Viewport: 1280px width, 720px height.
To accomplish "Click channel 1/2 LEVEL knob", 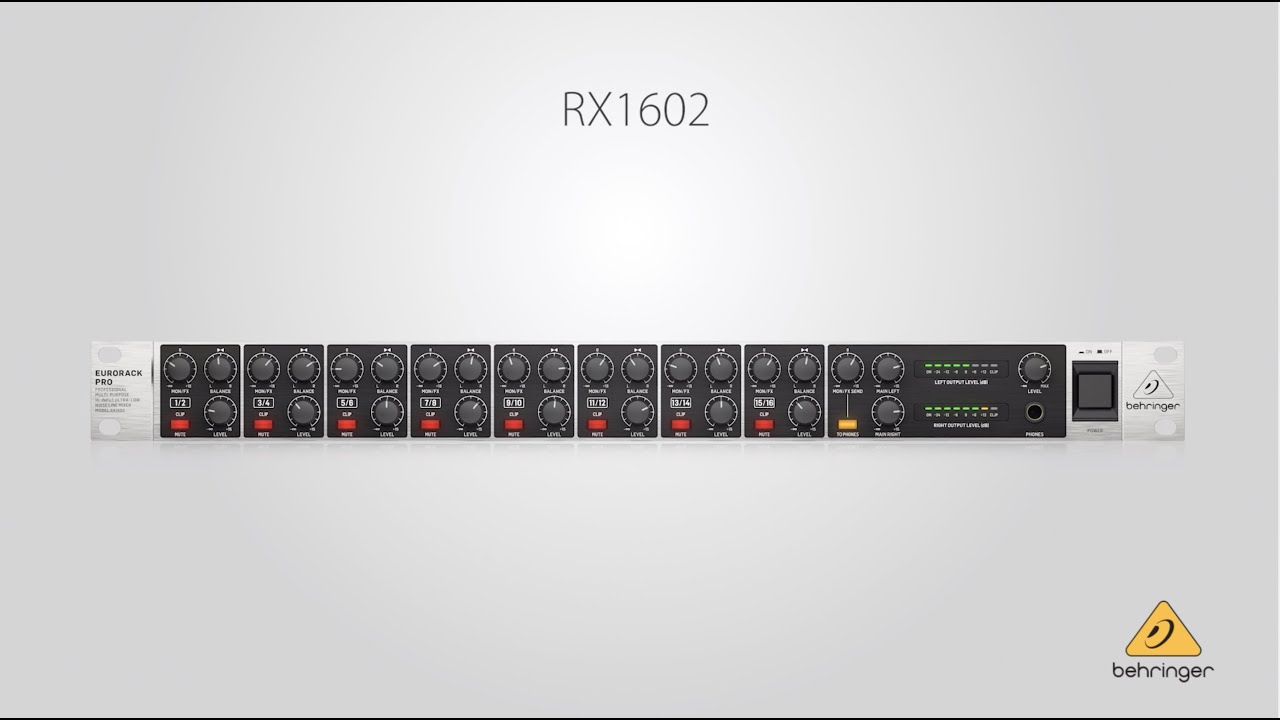I will click(220, 412).
